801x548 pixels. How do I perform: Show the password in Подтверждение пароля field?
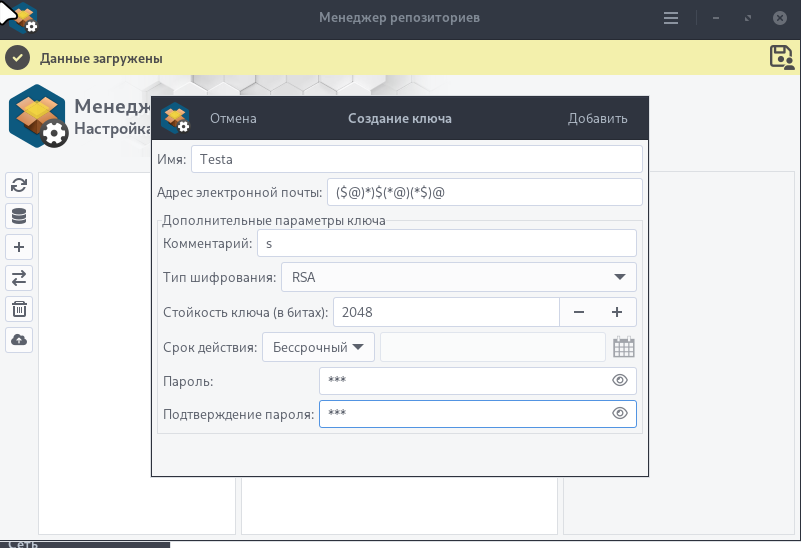(x=620, y=413)
